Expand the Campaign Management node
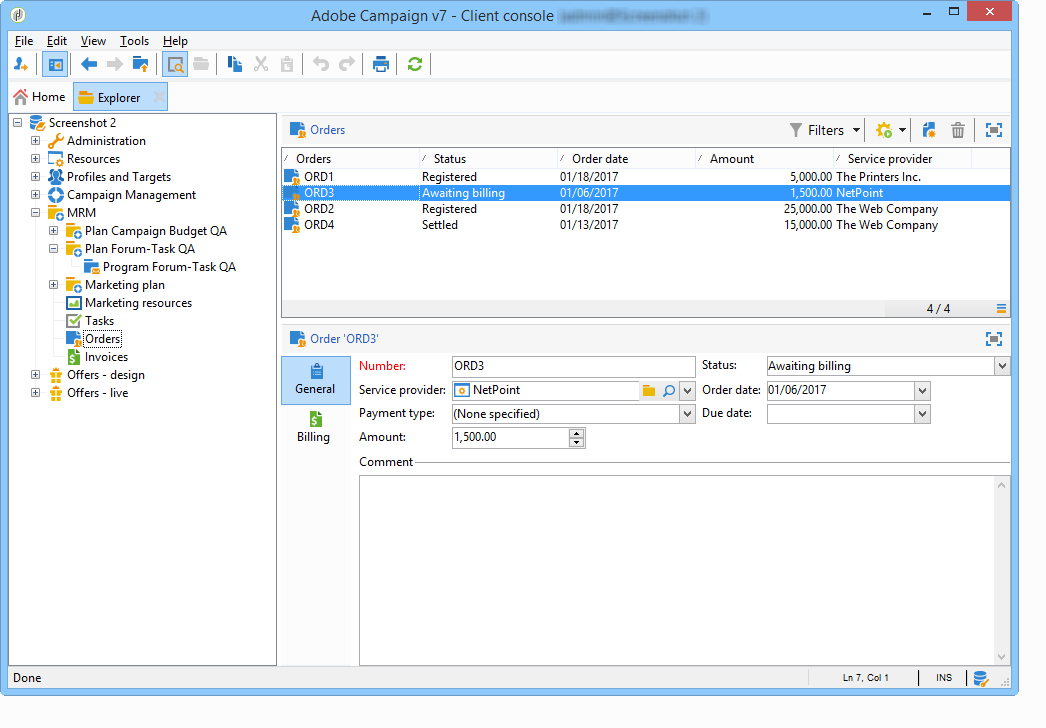This screenshot has width=1046, height=728. point(35,195)
